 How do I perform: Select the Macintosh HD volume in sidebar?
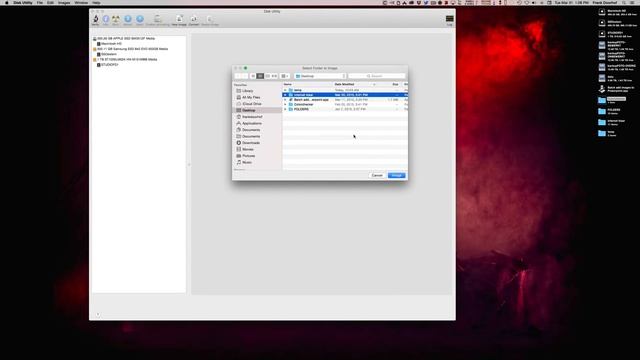click(x=109, y=44)
